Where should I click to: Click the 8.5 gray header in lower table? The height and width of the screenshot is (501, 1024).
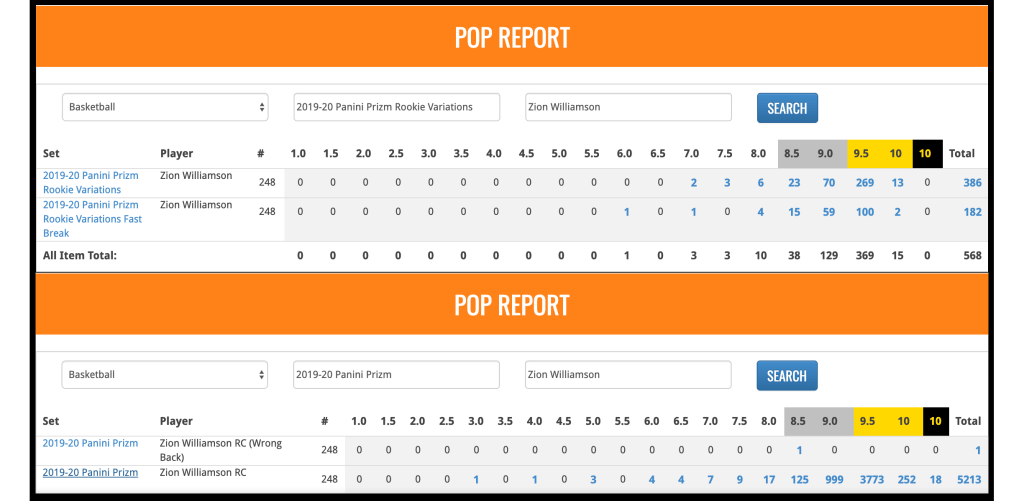(800, 421)
